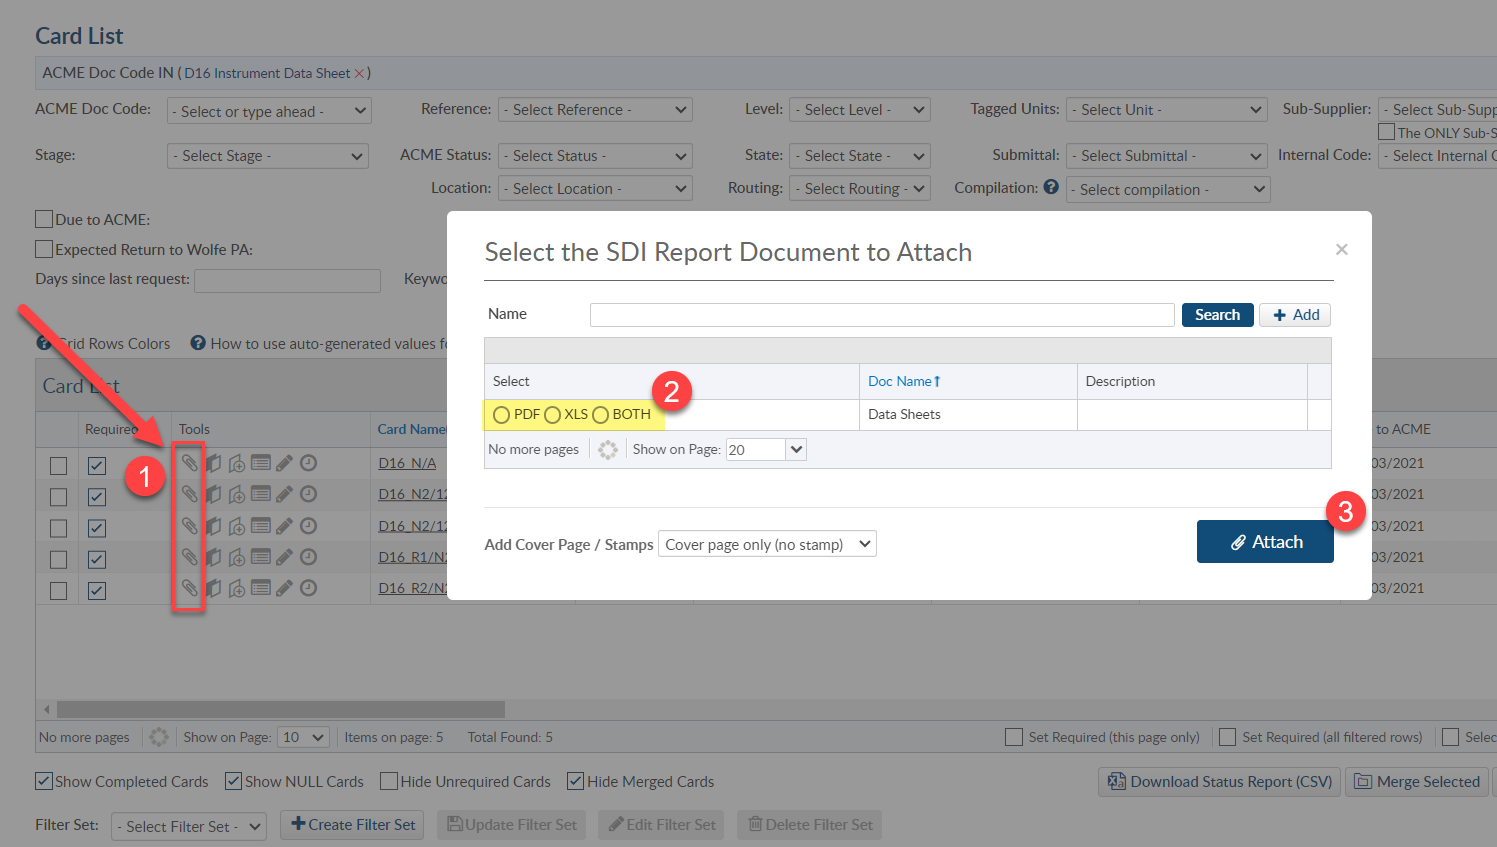
Task: Click the pencil edit icon in the D16_N/A row
Action: (x=285, y=463)
